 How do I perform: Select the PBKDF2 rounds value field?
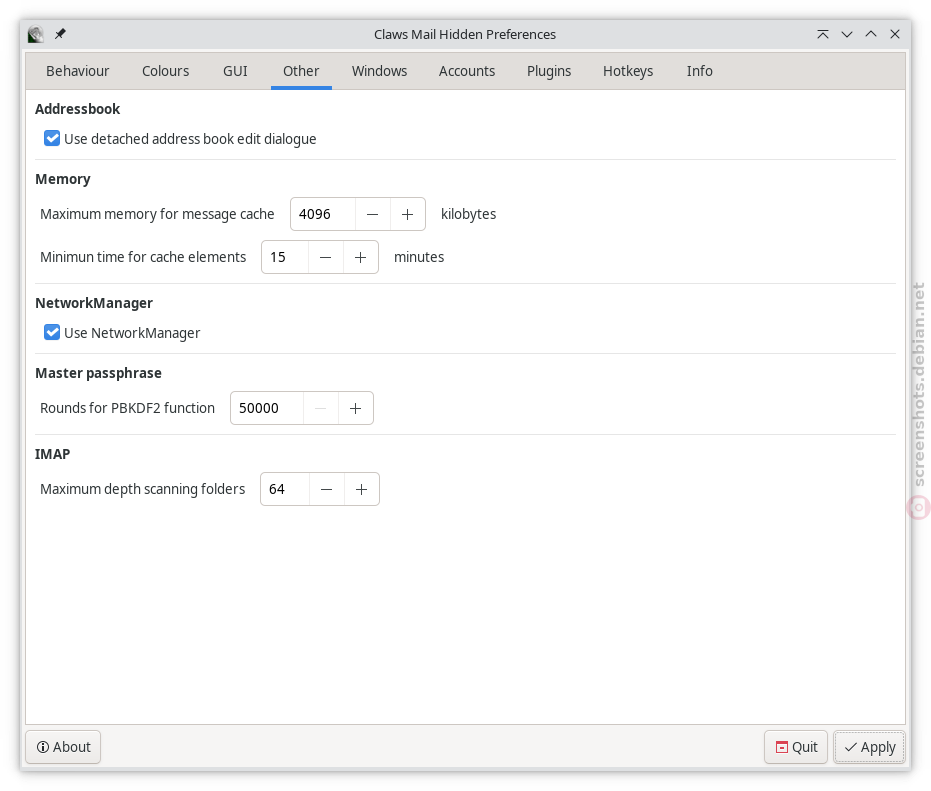coord(267,409)
